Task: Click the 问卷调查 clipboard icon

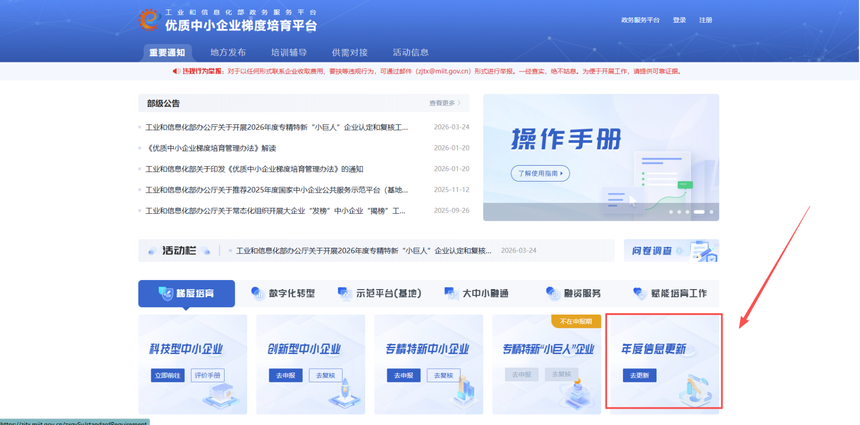Action: 704,251
